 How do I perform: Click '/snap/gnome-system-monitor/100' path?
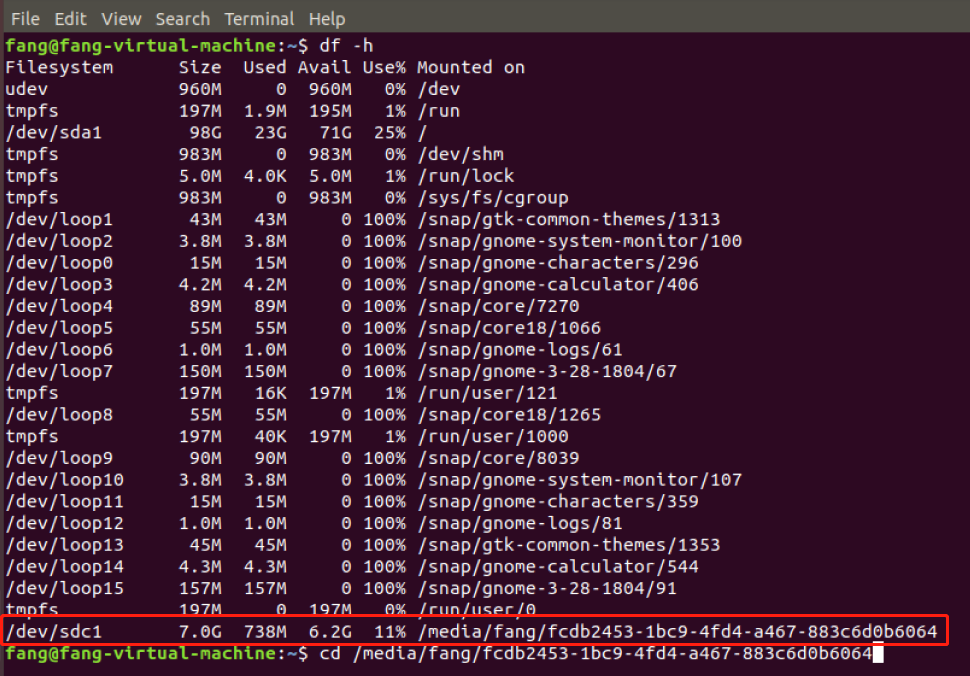[x=580, y=241]
